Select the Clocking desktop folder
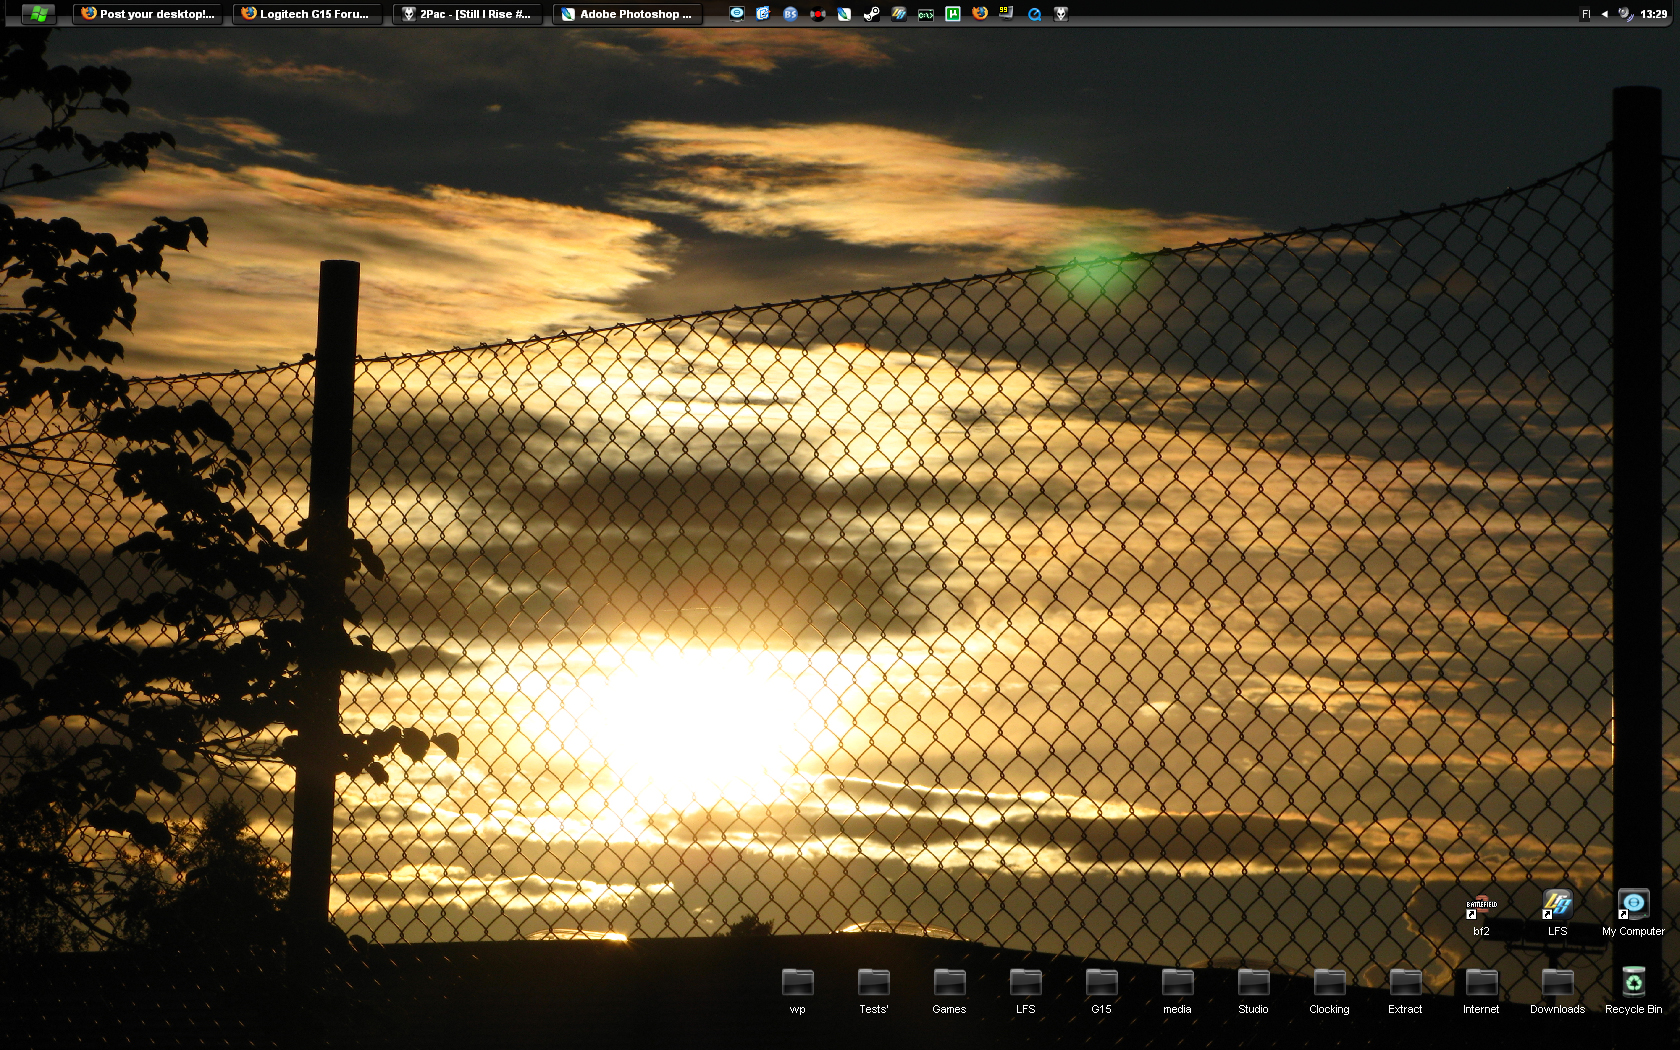 click(1330, 991)
